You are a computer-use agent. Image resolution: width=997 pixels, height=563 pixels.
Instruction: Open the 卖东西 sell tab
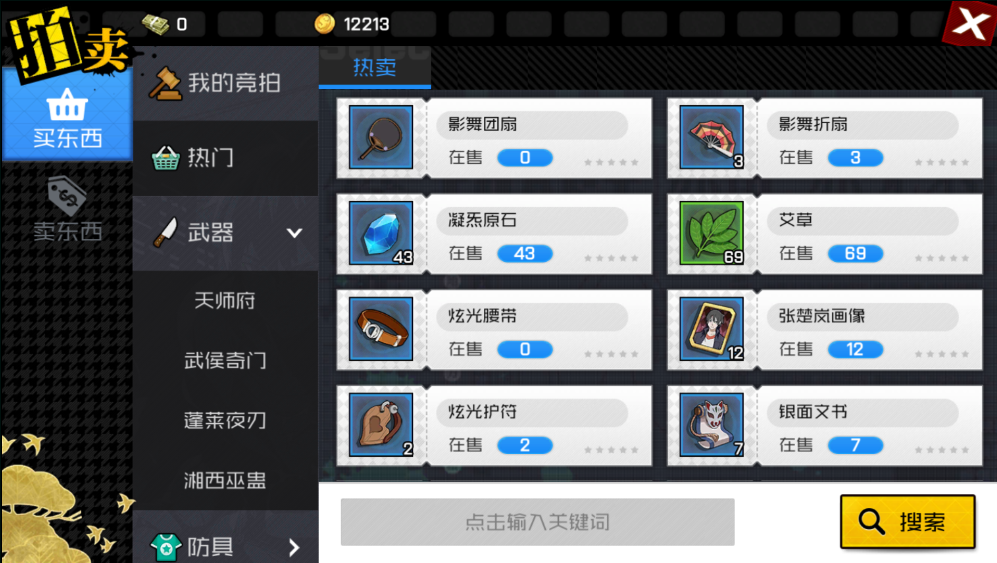tap(67, 210)
